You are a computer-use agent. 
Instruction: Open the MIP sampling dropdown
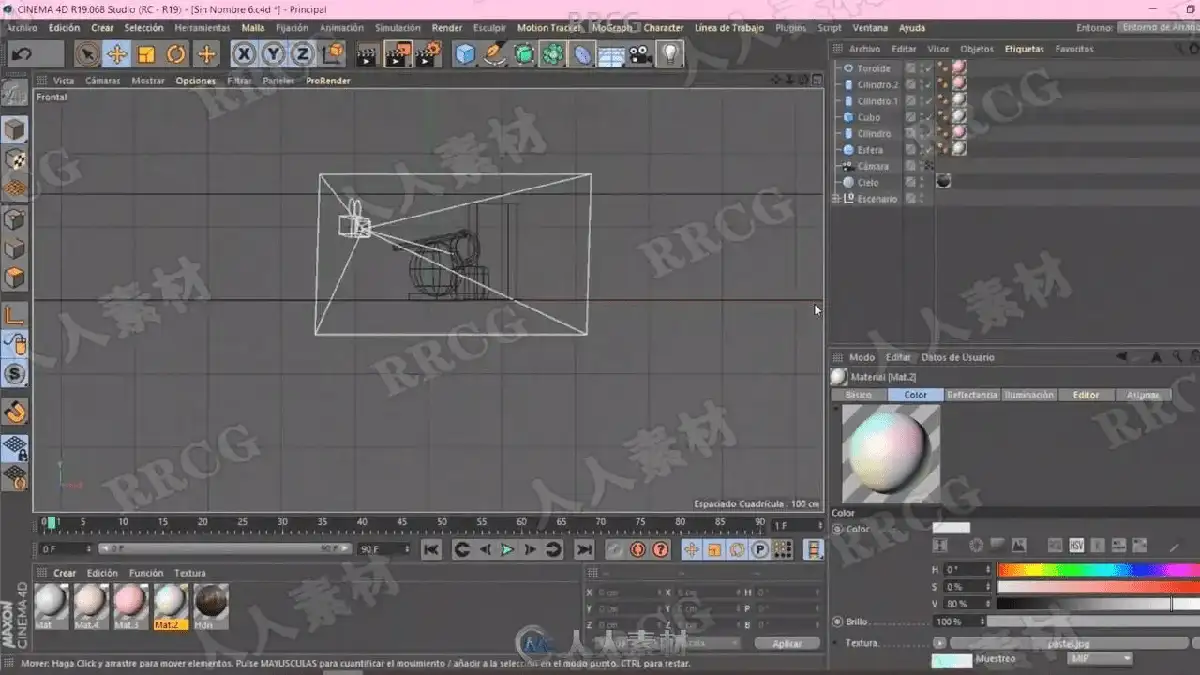pos(1100,659)
